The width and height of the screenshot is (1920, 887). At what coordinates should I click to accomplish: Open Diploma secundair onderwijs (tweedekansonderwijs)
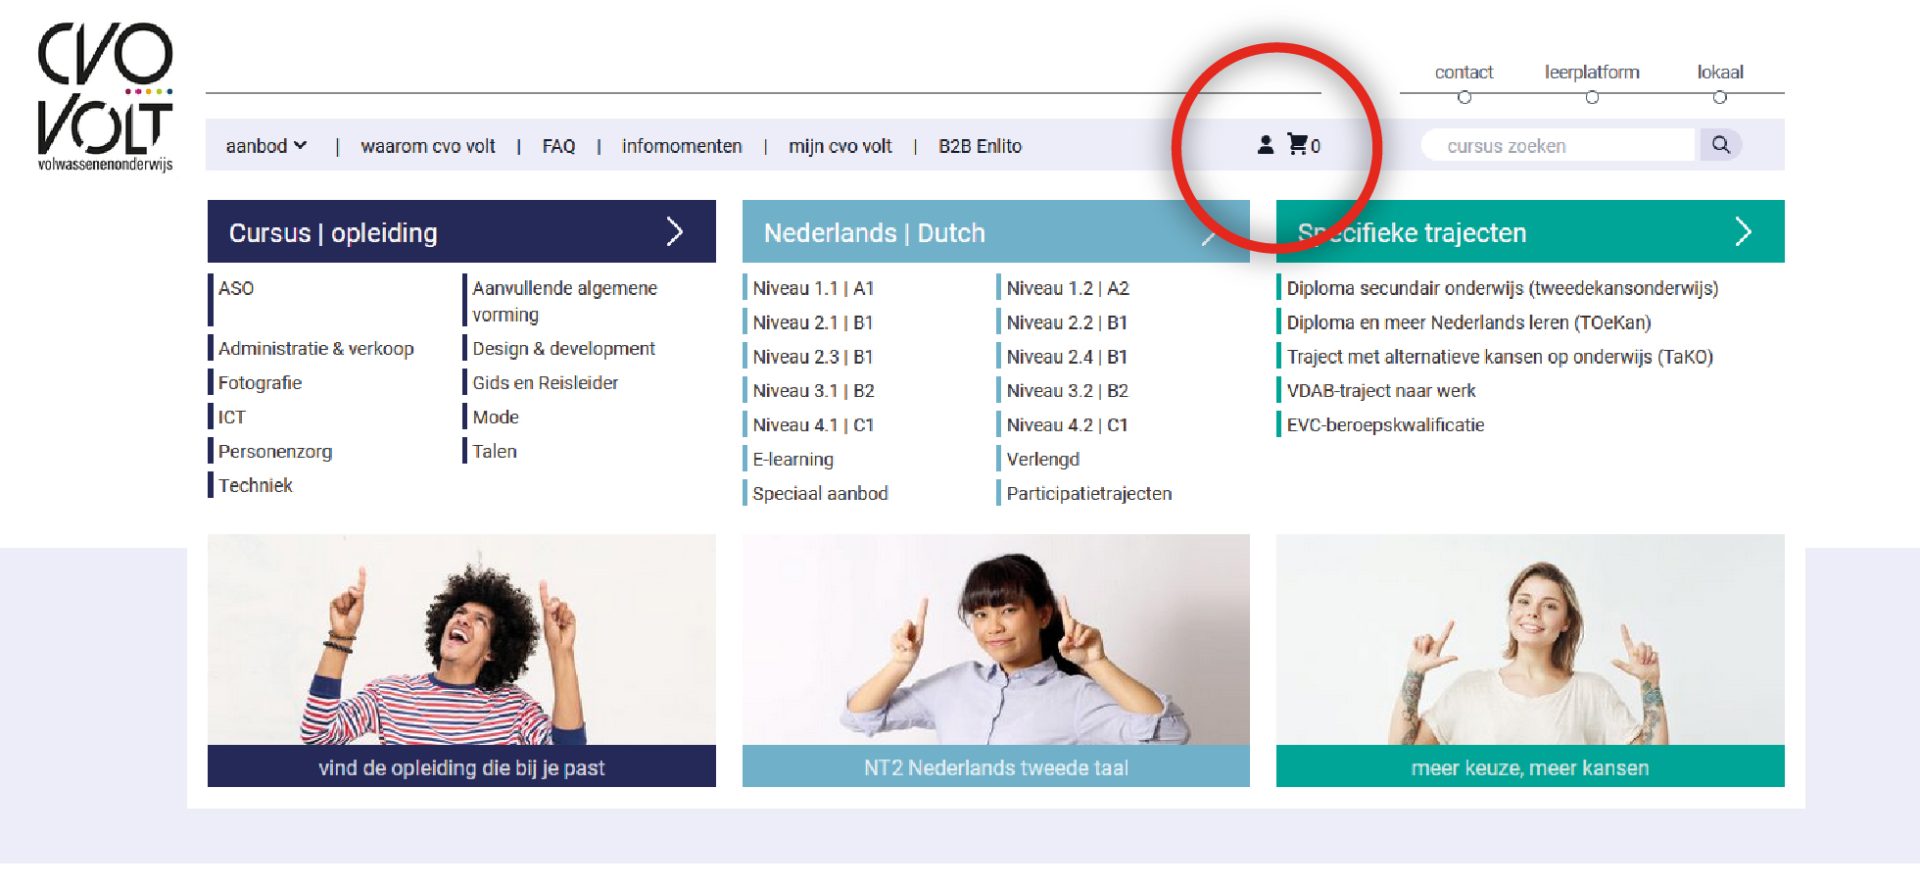pyautogui.click(x=1502, y=288)
